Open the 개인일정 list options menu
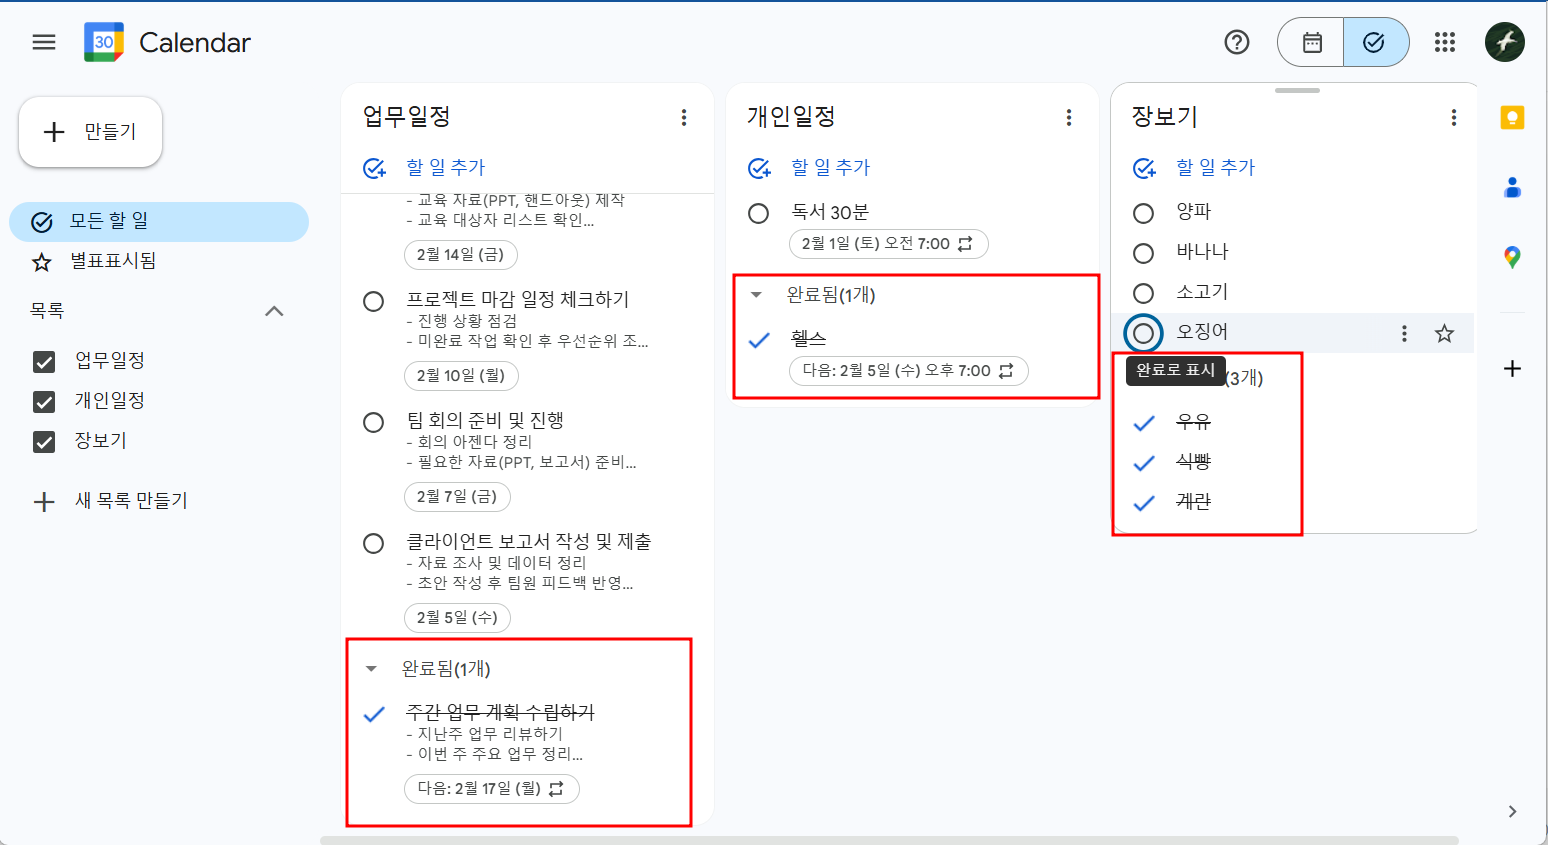This screenshot has width=1548, height=845. (x=1069, y=117)
